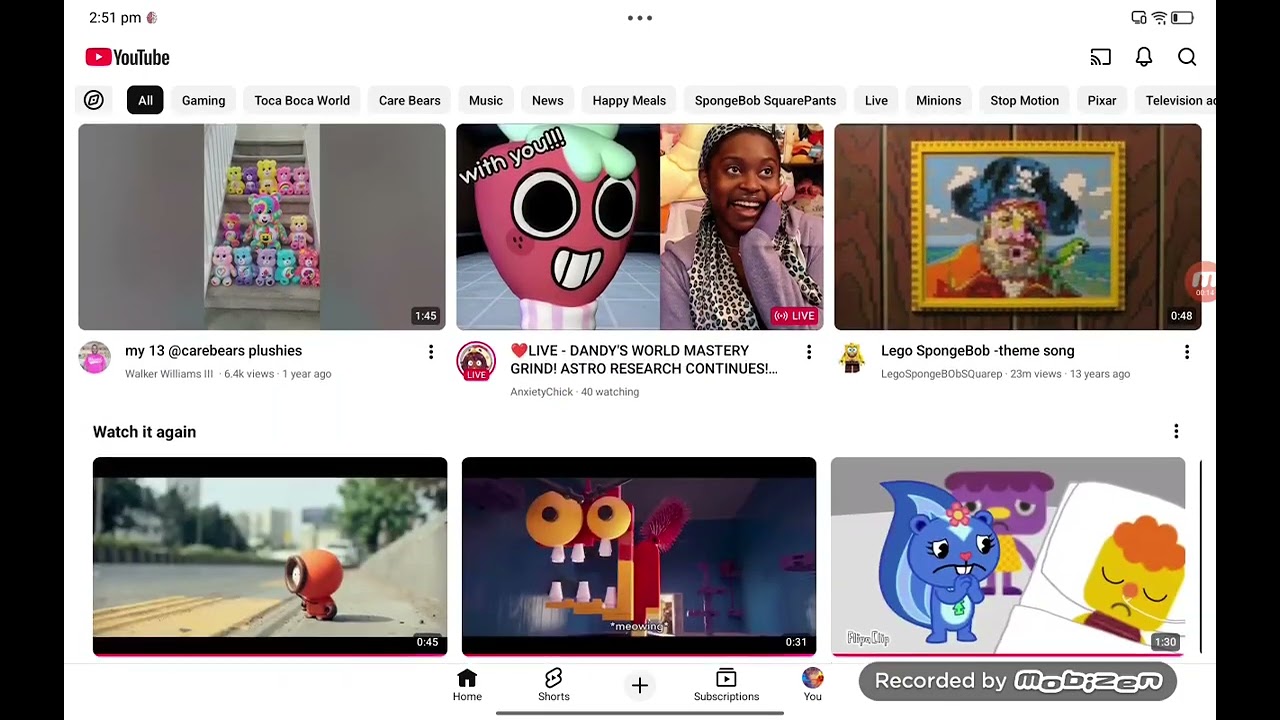Rewatch the blue skunk cartoon video
Image resolution: width=1280 pixels, height=720 pixels.
click(1008, 556)
